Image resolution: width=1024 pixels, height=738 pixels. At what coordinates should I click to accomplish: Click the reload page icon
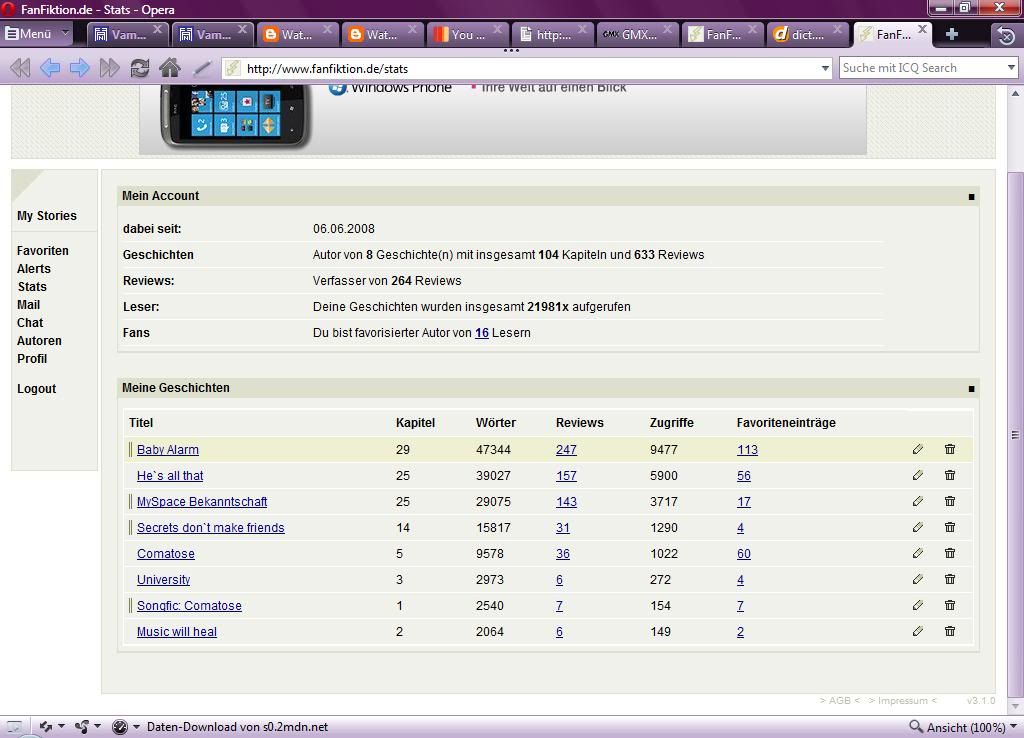coord(140,68)
